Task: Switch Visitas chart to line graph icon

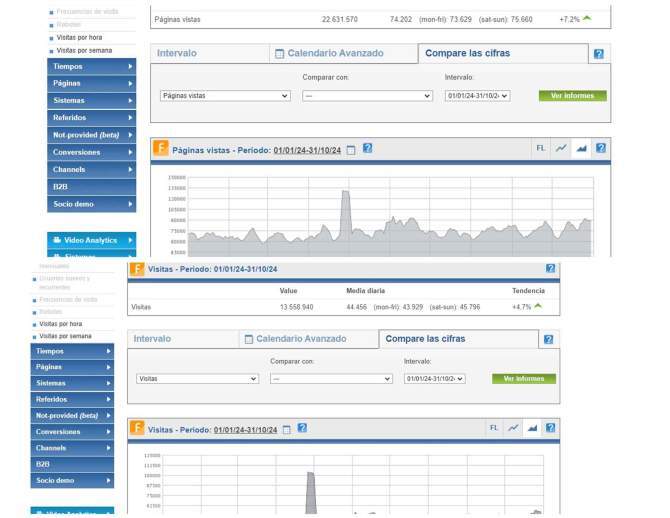Action: coord(513,428)
